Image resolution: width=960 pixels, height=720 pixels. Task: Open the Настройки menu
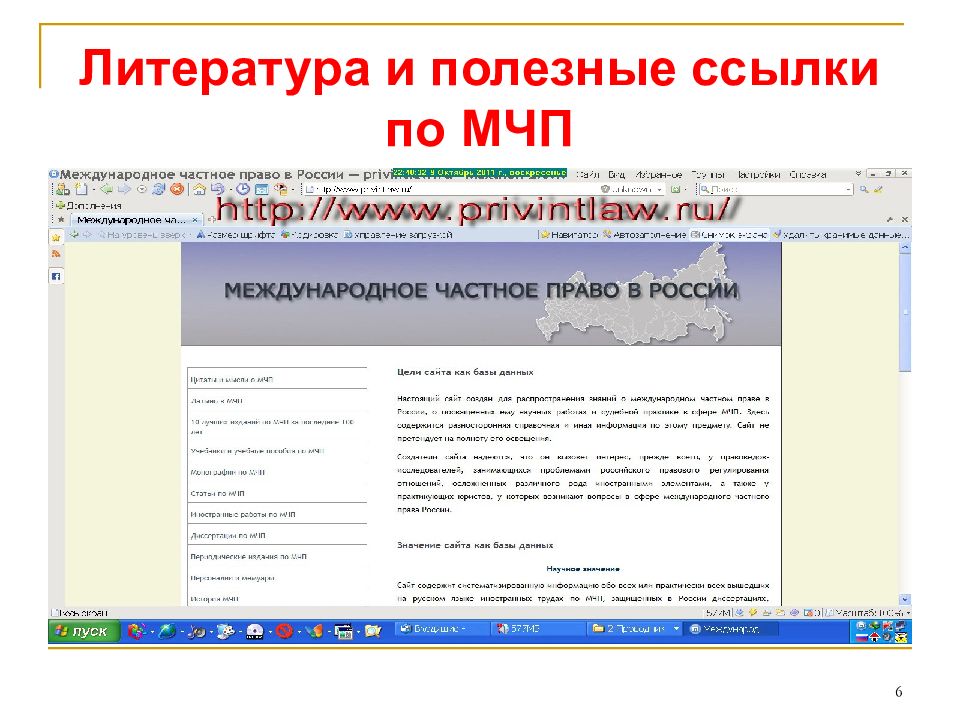(x=758, y=174)
